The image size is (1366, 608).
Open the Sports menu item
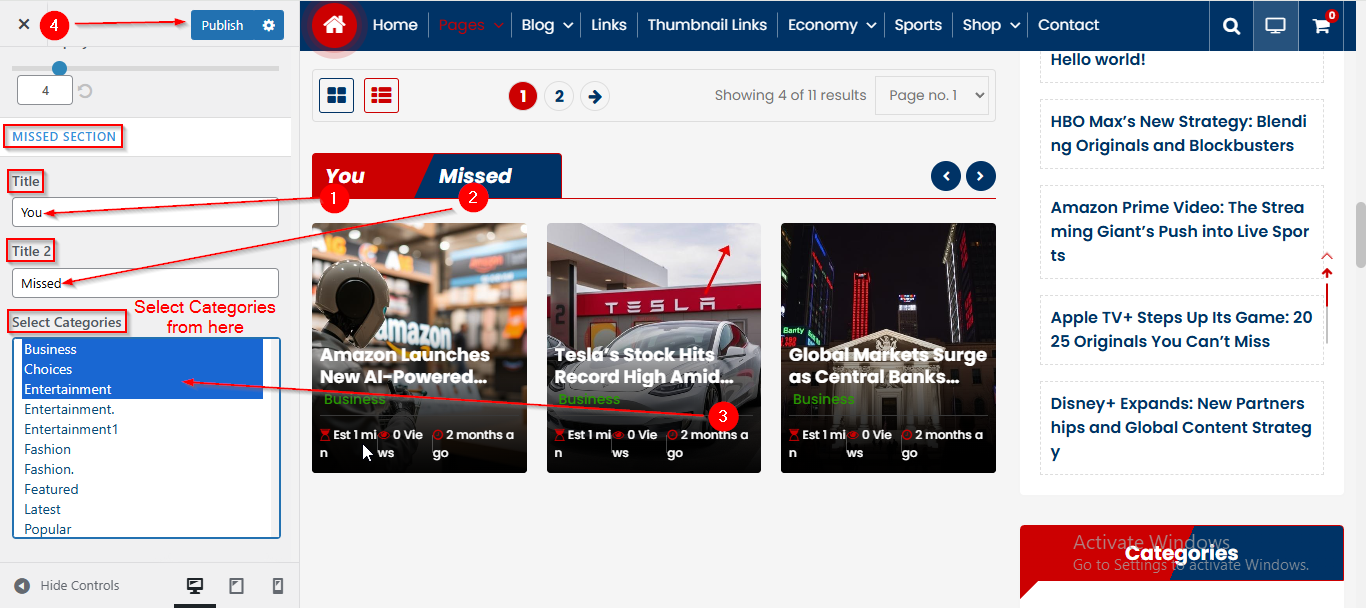click(x=918, y=25)
